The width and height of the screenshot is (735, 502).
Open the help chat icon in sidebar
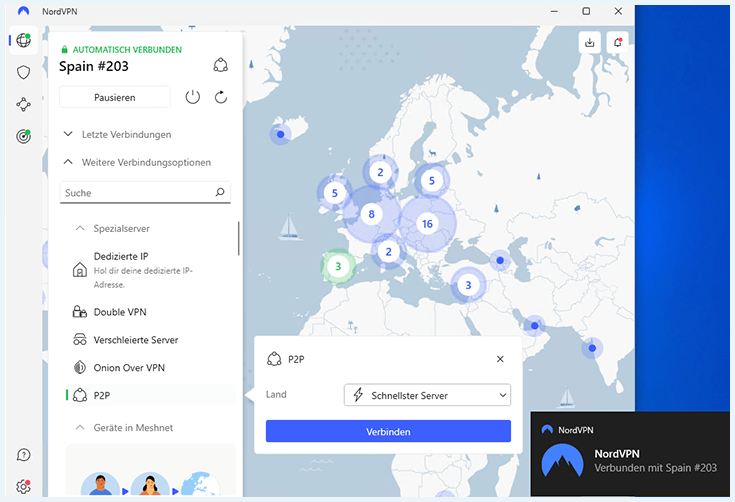[x=23, y=455]
